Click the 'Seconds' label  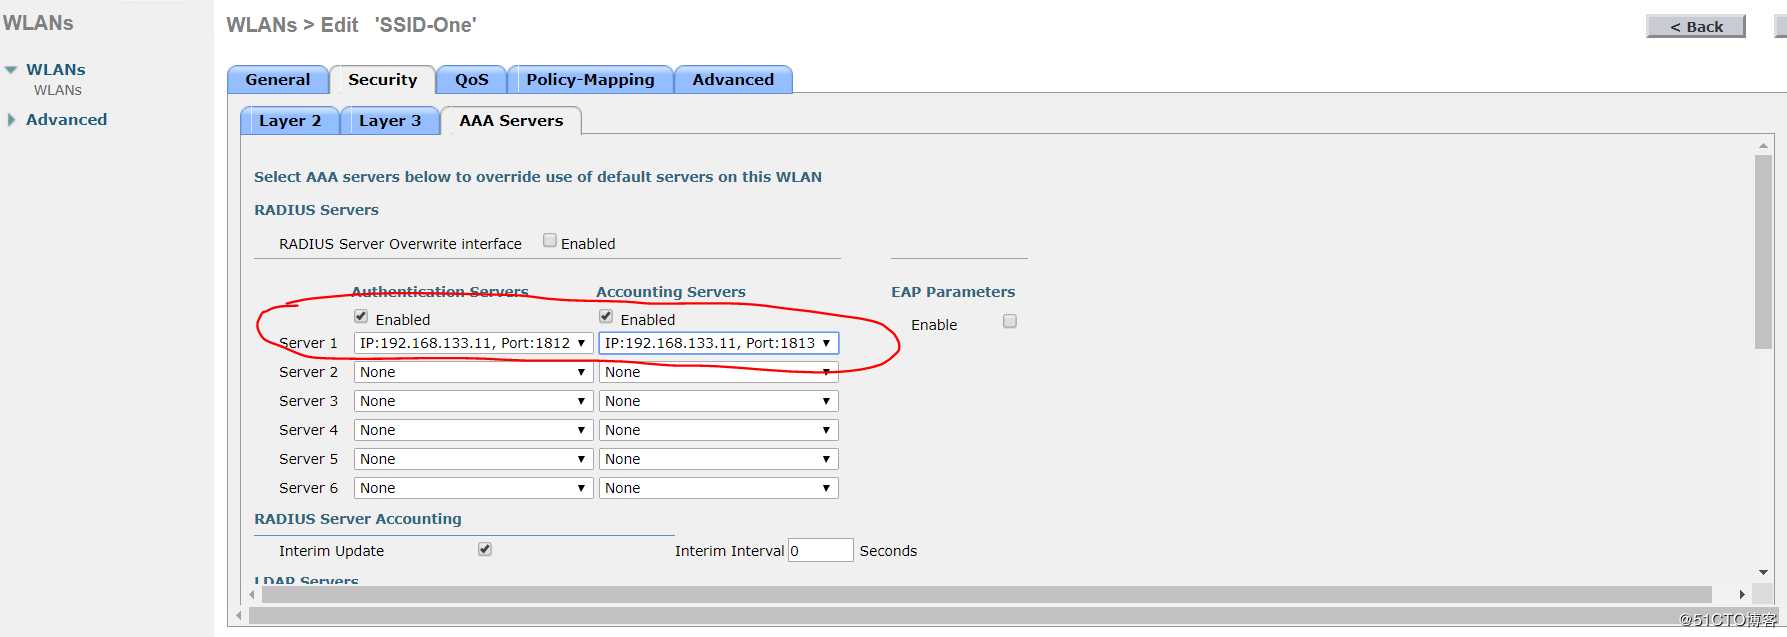click(888, 551)
